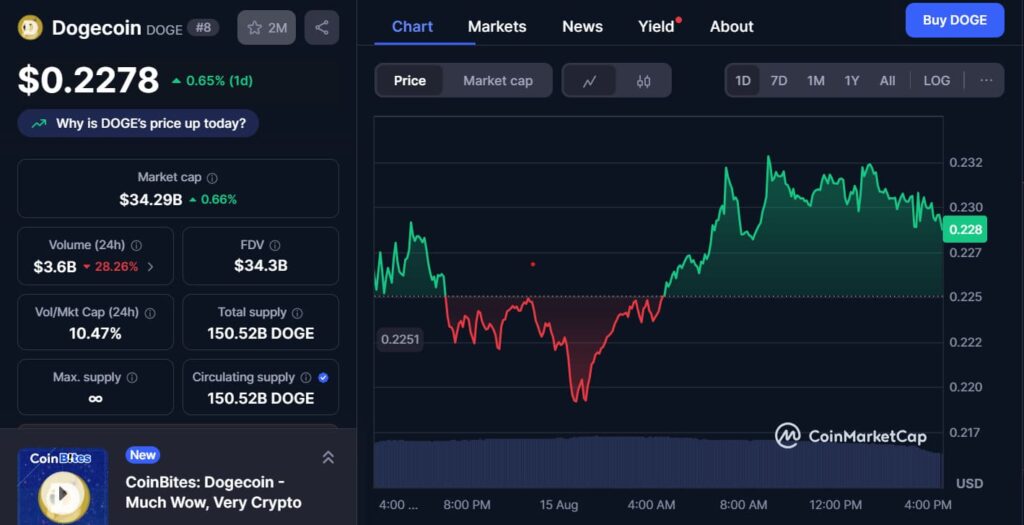1024x525 pixels.
Task: Switch to the candlestick chart icon
Action: [x=643, y=81]
